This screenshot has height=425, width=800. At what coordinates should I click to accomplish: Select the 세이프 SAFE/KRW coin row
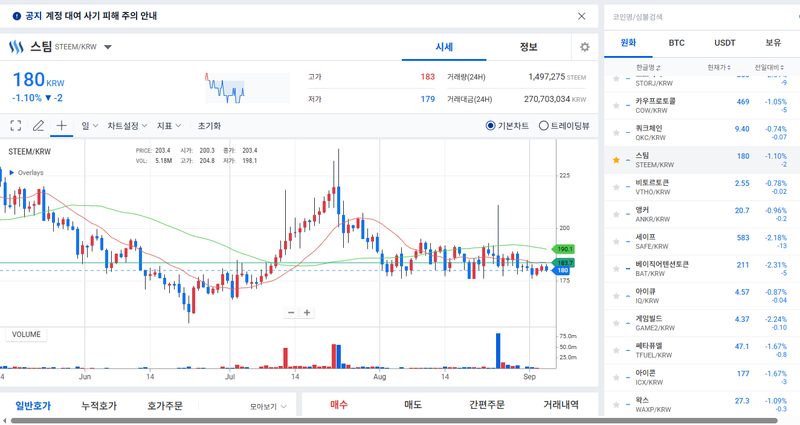click(702, 241)
